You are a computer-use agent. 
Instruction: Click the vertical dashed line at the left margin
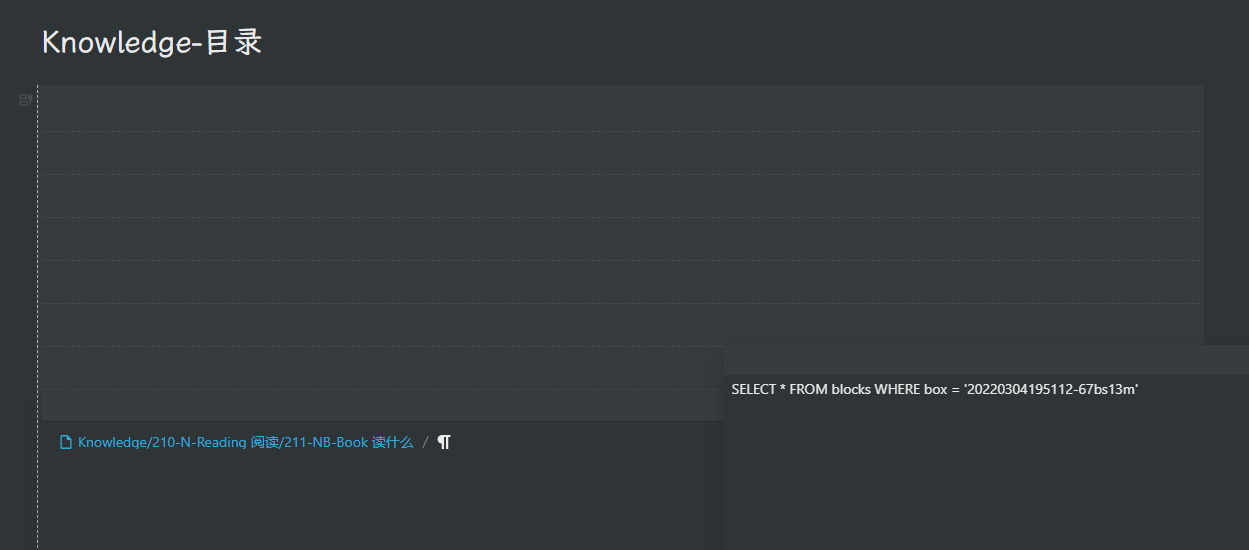point(38,300)
